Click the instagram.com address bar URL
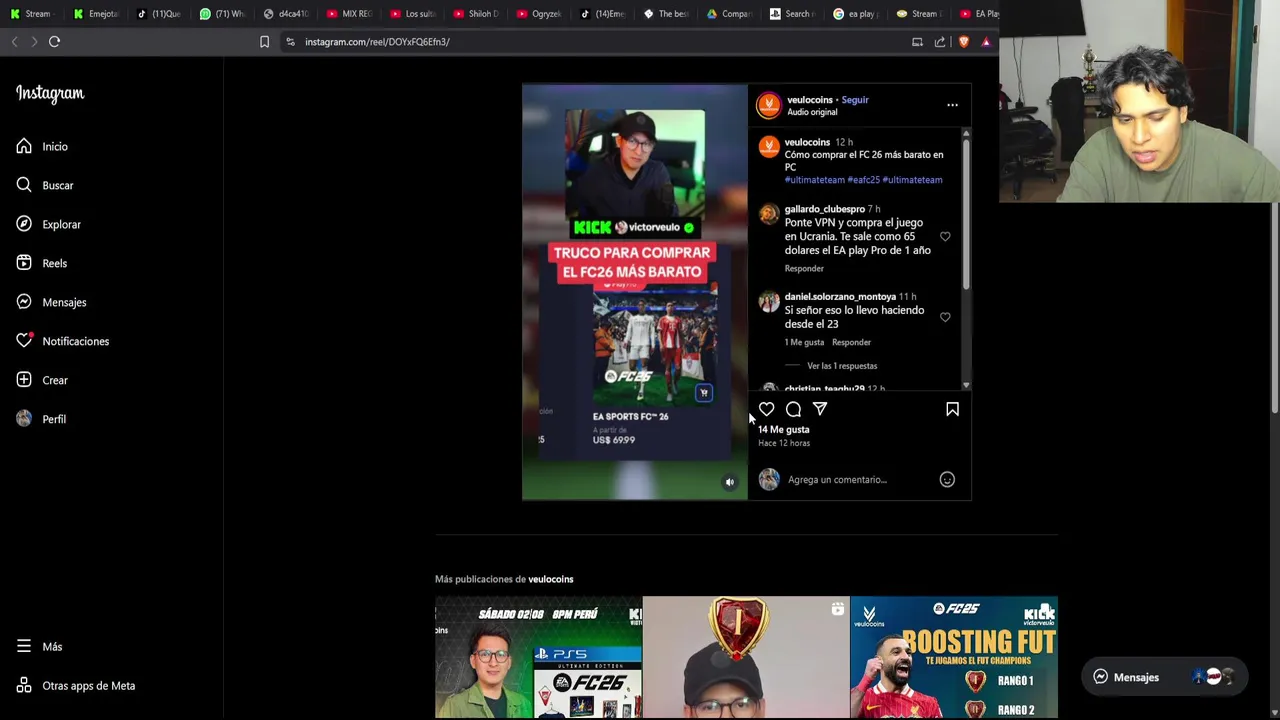 click(x=377, y=42)
